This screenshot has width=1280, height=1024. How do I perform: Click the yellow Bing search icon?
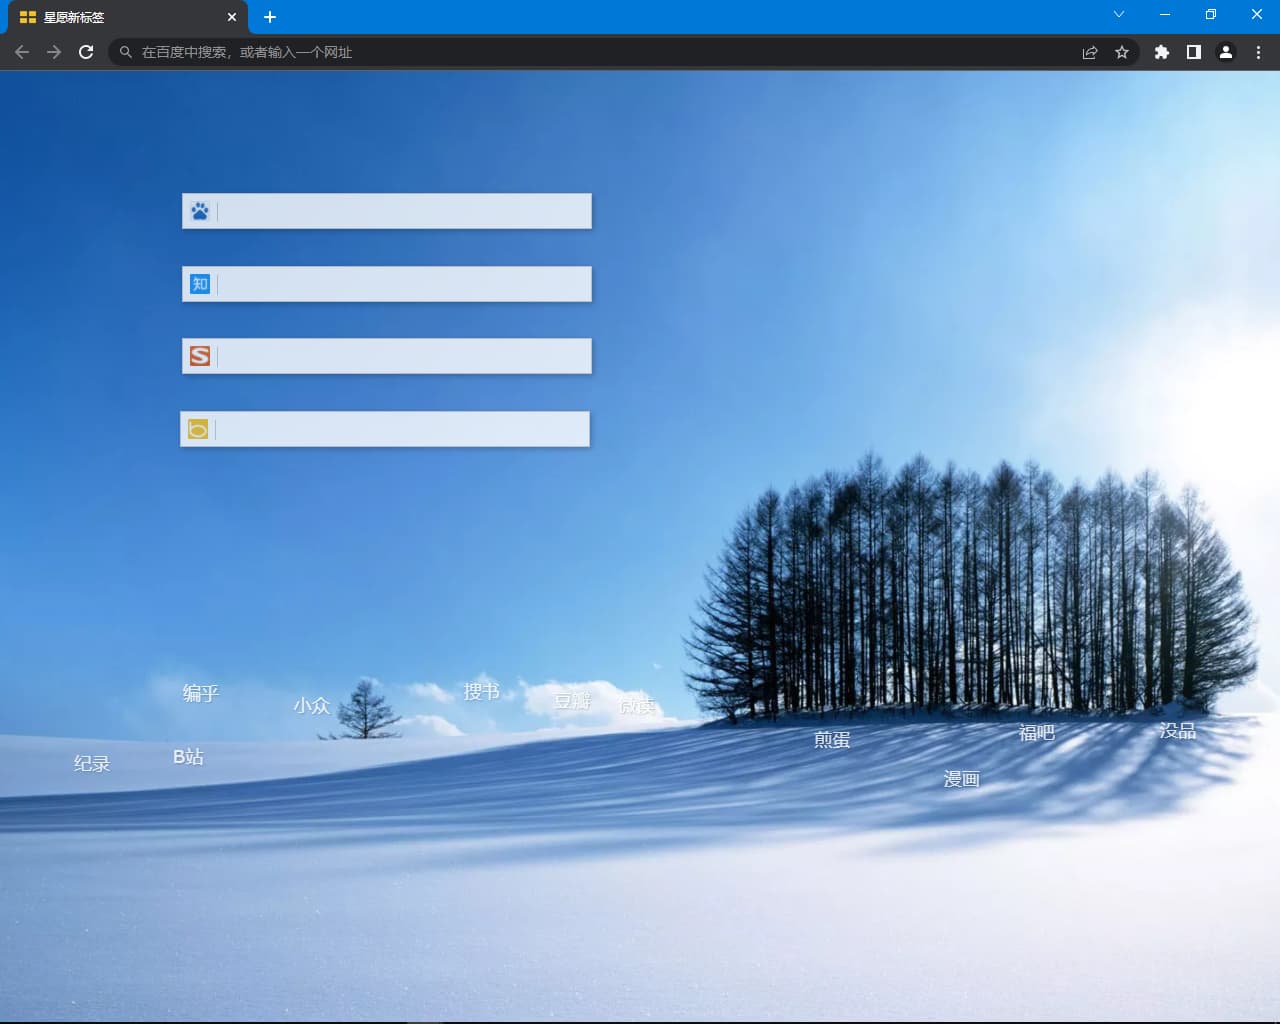(198, 429)
